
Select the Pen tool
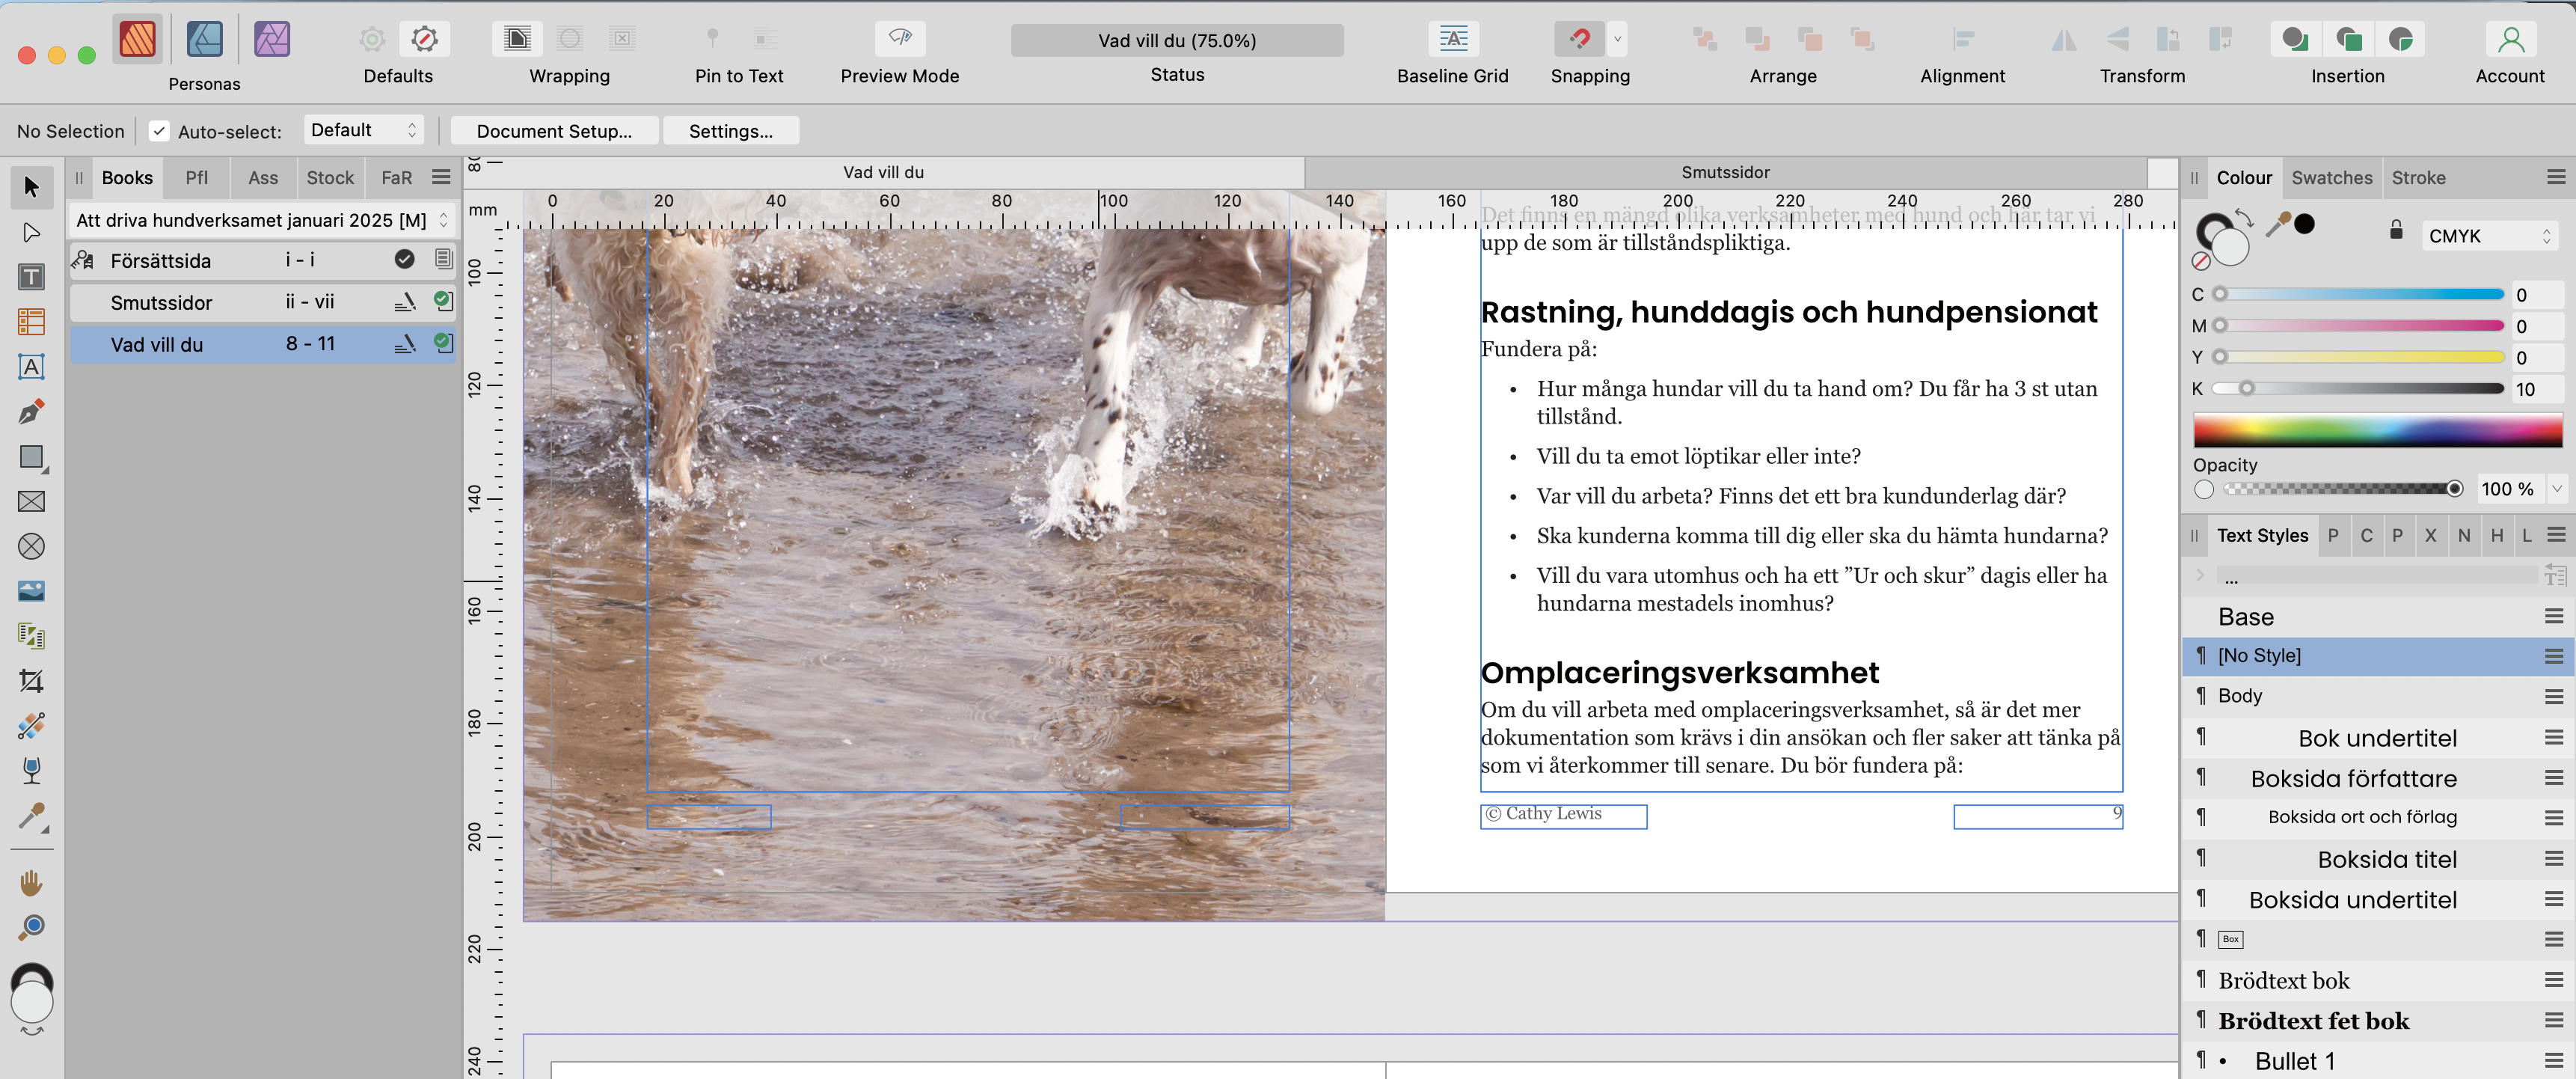pyautogui.click(x=31, y=412)
